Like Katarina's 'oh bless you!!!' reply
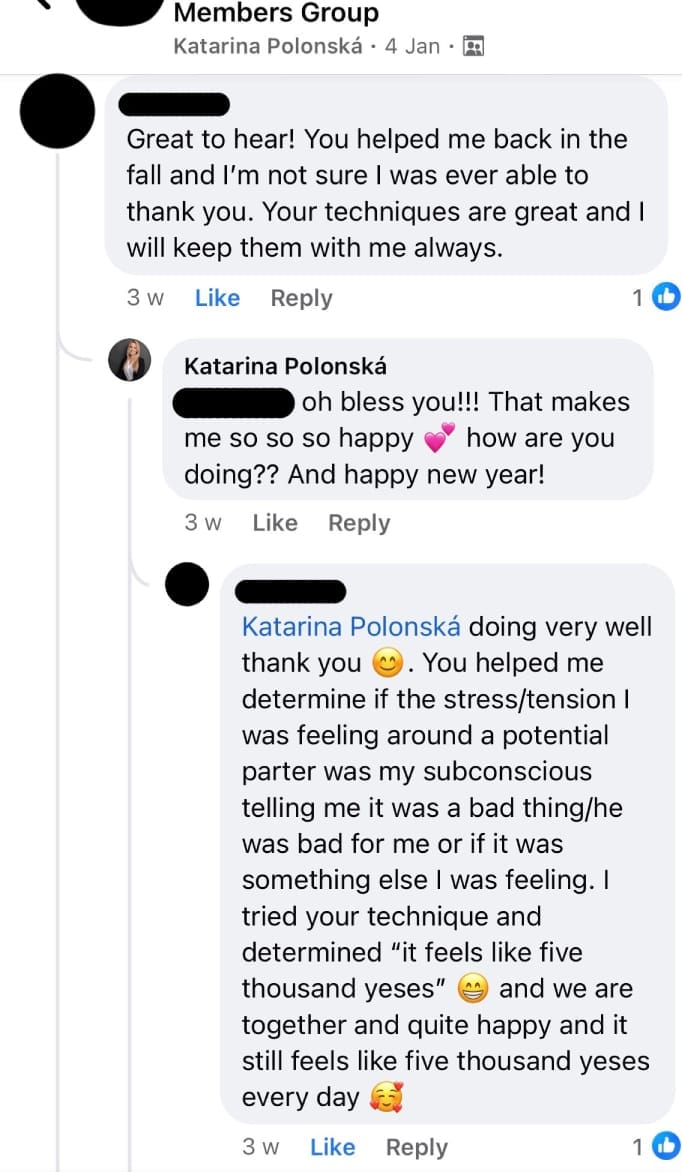Screen dimensions: 682x1172 click(275, 523)
